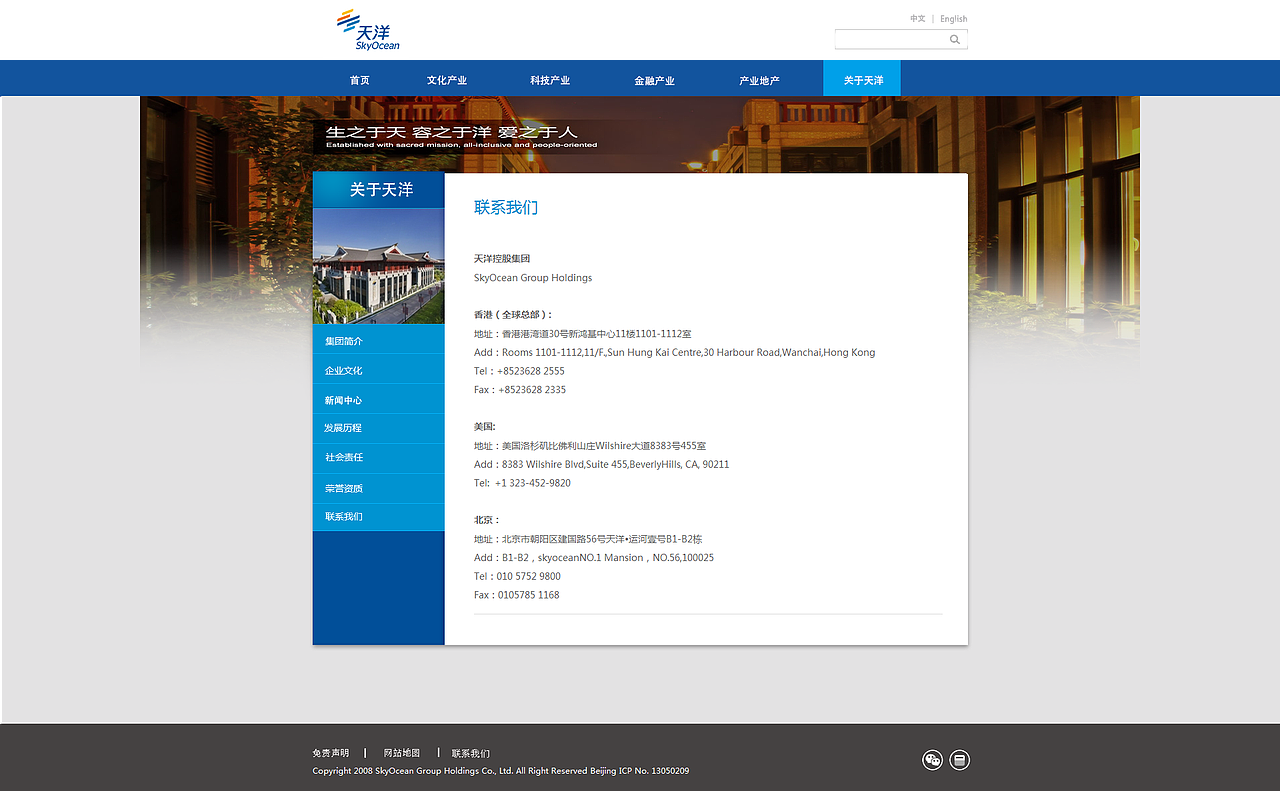Open 联系我们 in the sidebar
The image size is (1280, 791).
(x=378, y=517)
